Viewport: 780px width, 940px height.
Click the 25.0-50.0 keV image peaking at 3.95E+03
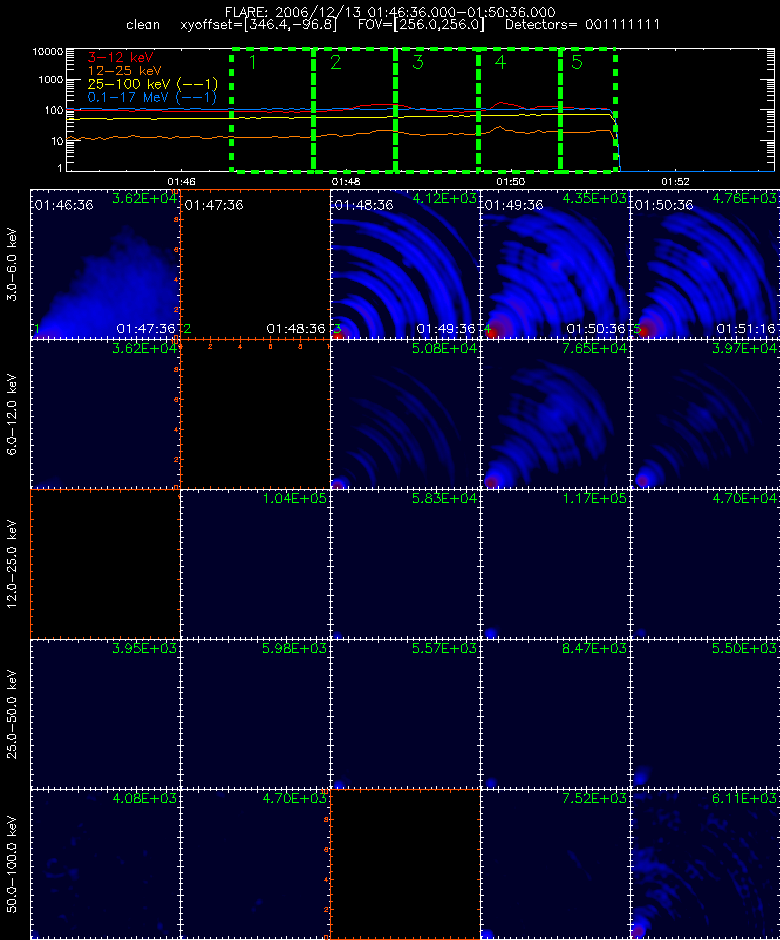[x=106, y=714]
